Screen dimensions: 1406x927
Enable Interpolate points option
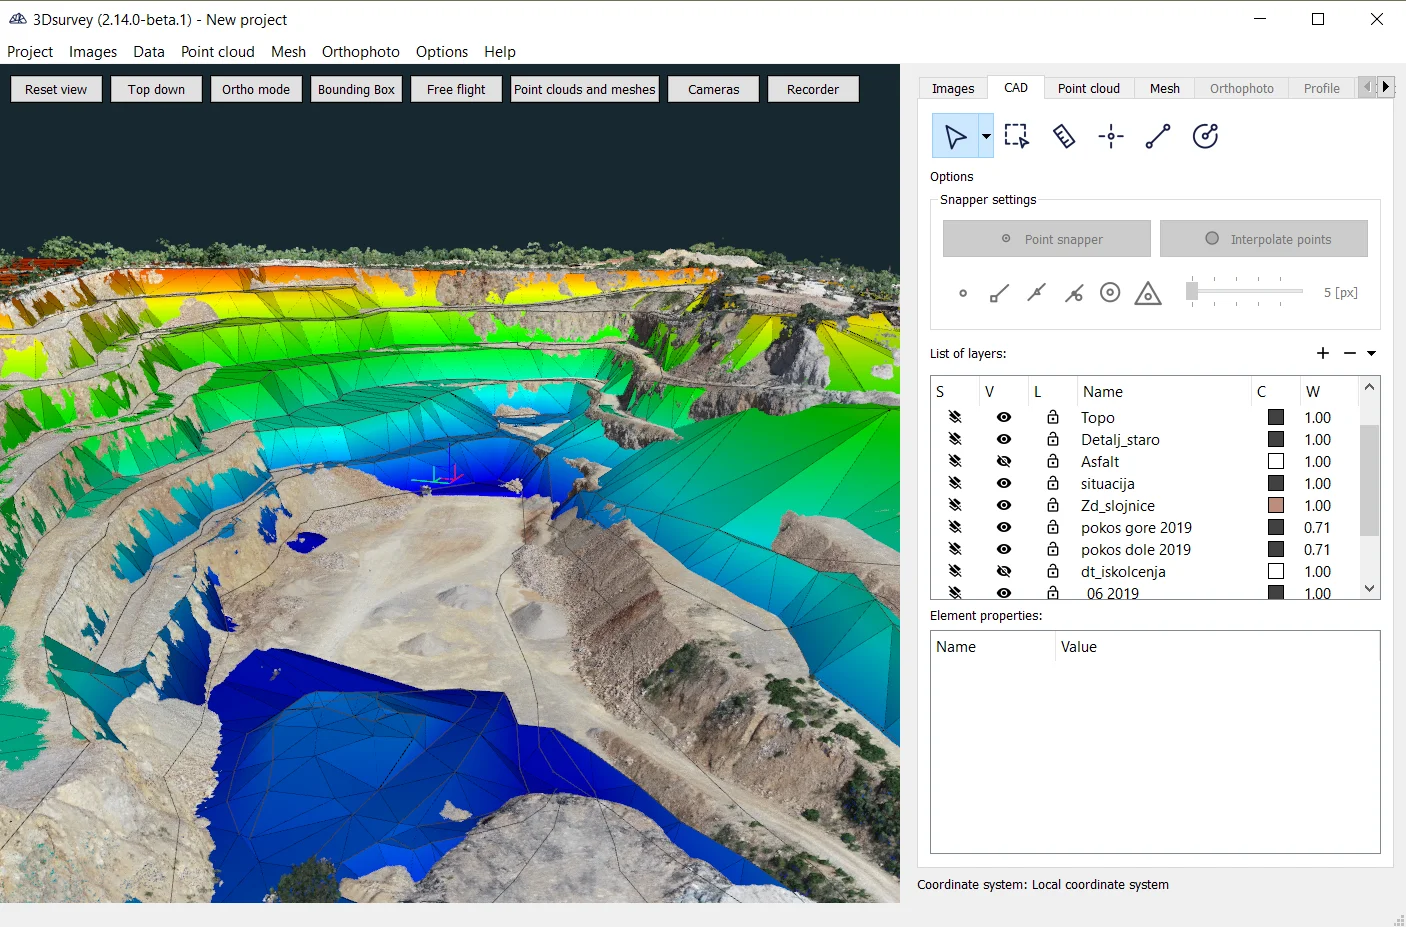(1264, 239)
